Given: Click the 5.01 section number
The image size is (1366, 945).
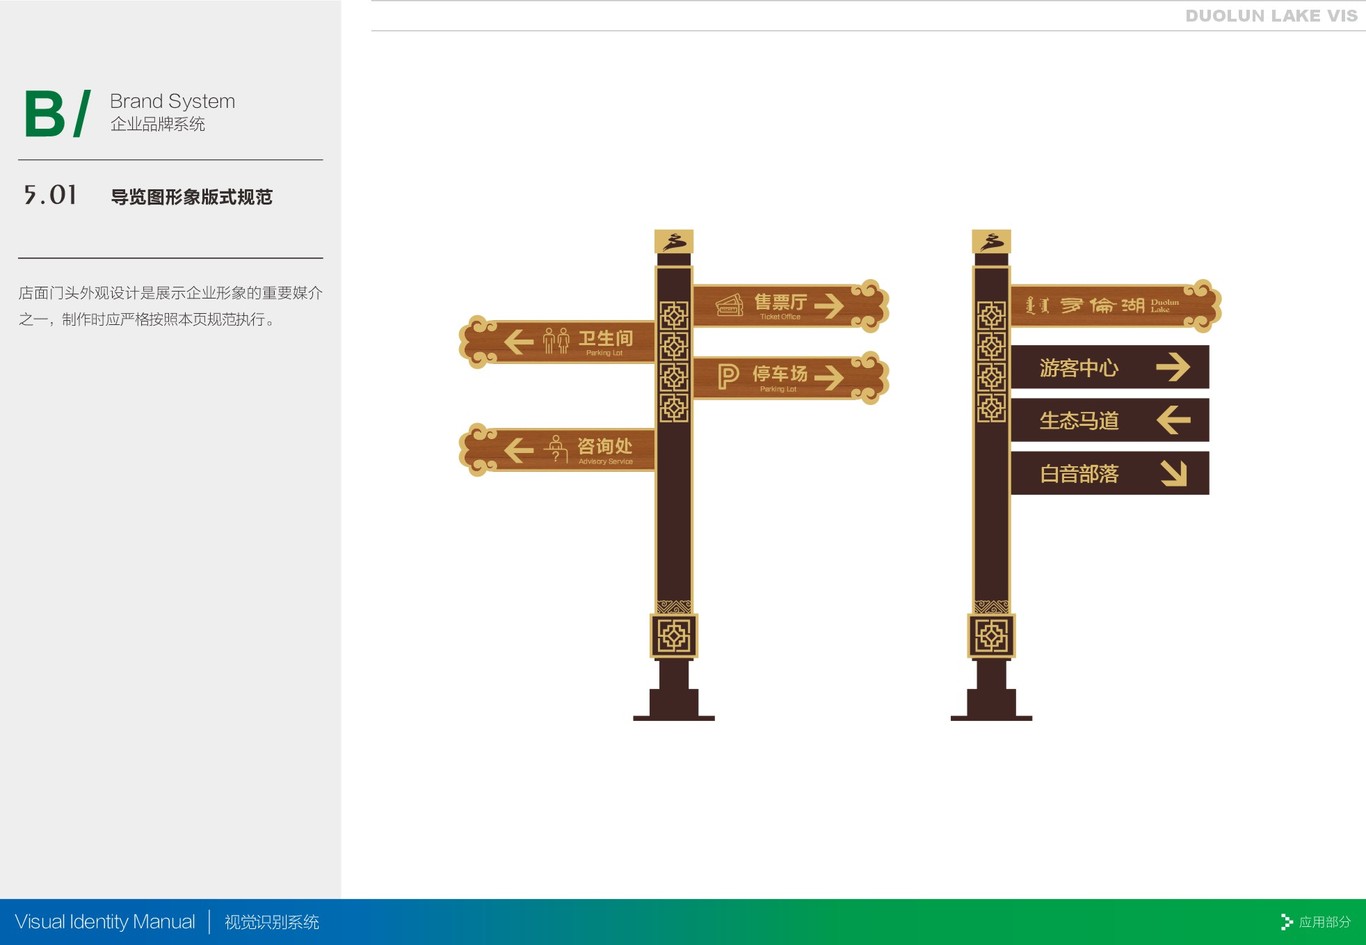Looking at the screenshot, I should tap(50, 195).
